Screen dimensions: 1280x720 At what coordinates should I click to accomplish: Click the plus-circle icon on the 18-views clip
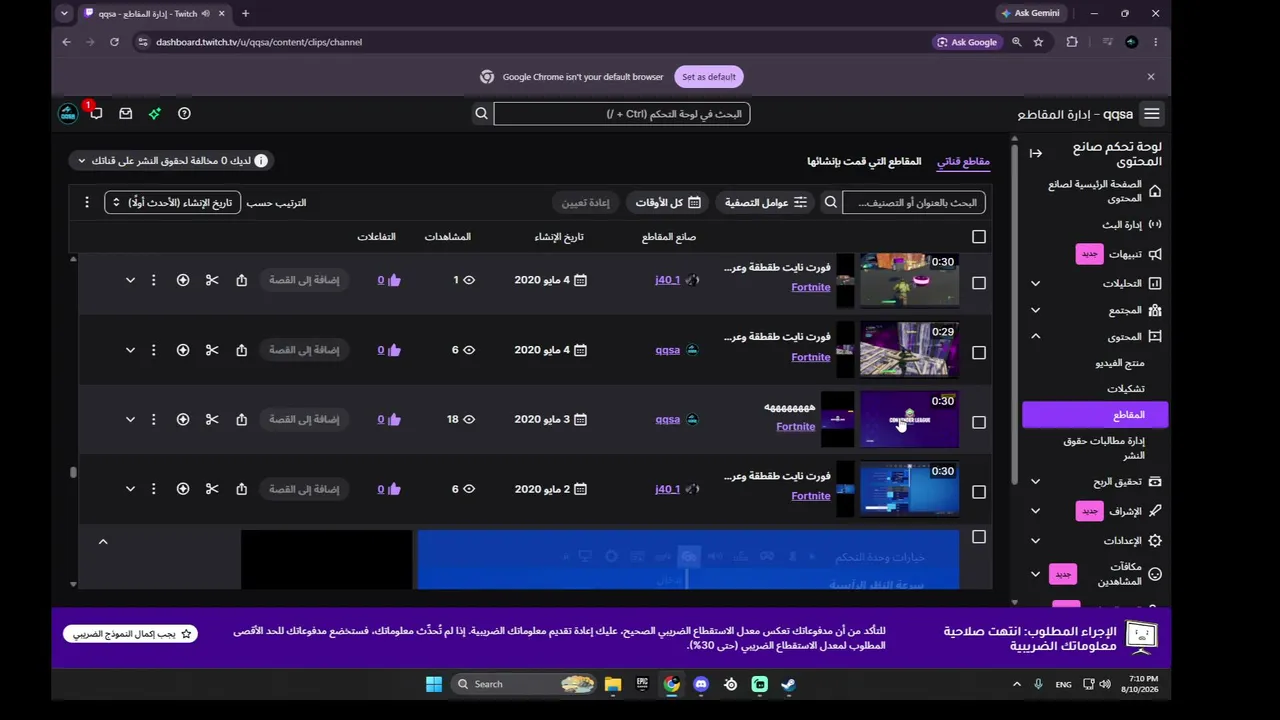[183, 419]
